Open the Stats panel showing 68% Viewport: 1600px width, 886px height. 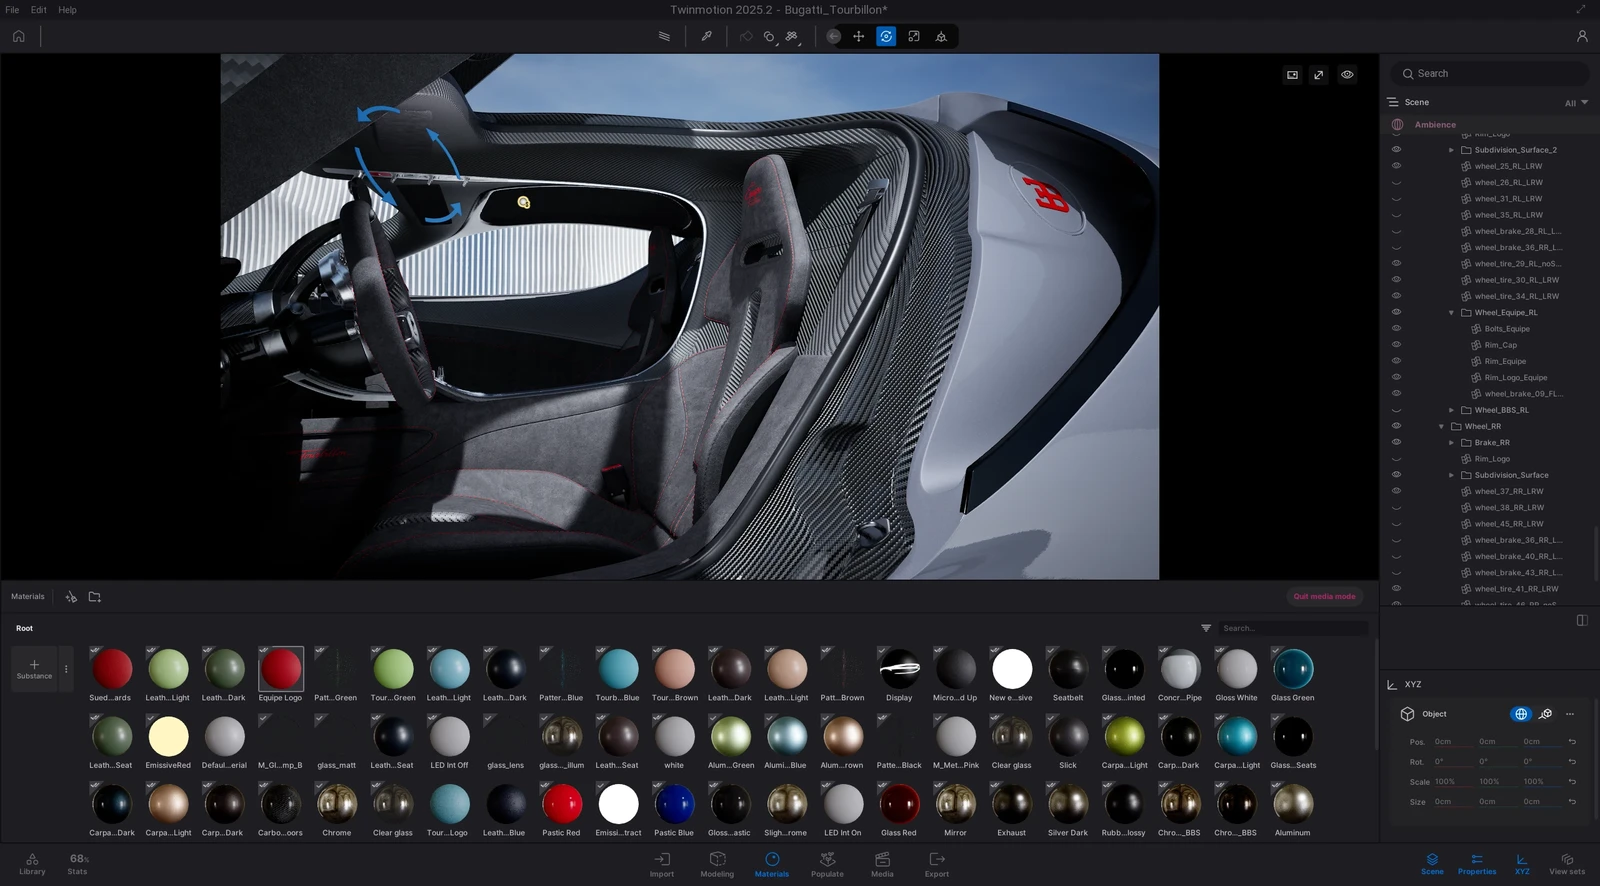pos(78,864)
